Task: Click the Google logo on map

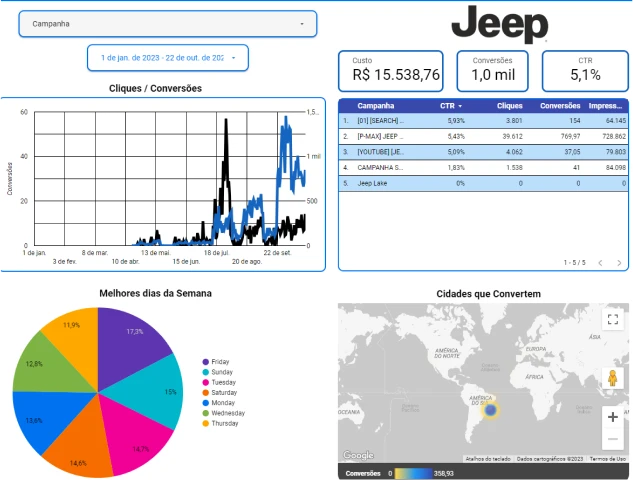Action: pos(358,455)
